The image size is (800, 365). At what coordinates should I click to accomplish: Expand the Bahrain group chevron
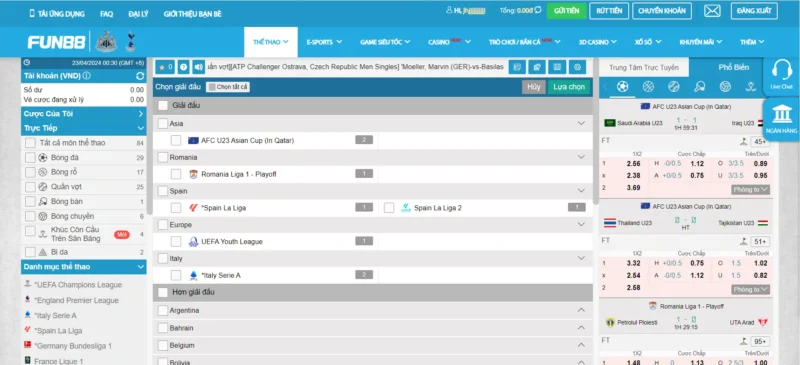point(581,327)
